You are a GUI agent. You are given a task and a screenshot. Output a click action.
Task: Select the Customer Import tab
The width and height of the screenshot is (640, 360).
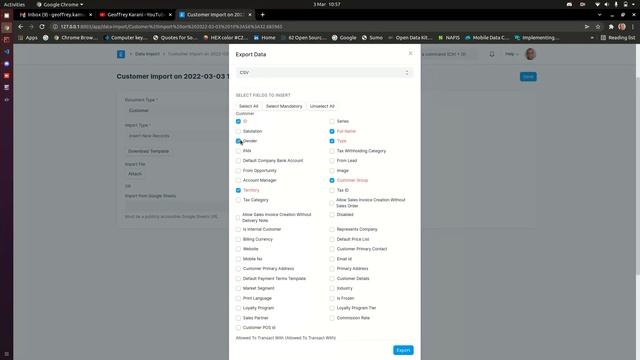point(216,15)
